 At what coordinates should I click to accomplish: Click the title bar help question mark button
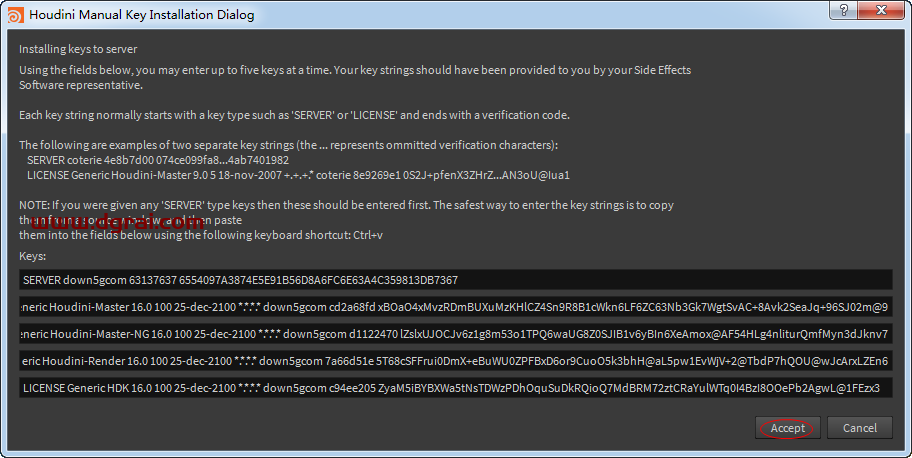[843, 10]
